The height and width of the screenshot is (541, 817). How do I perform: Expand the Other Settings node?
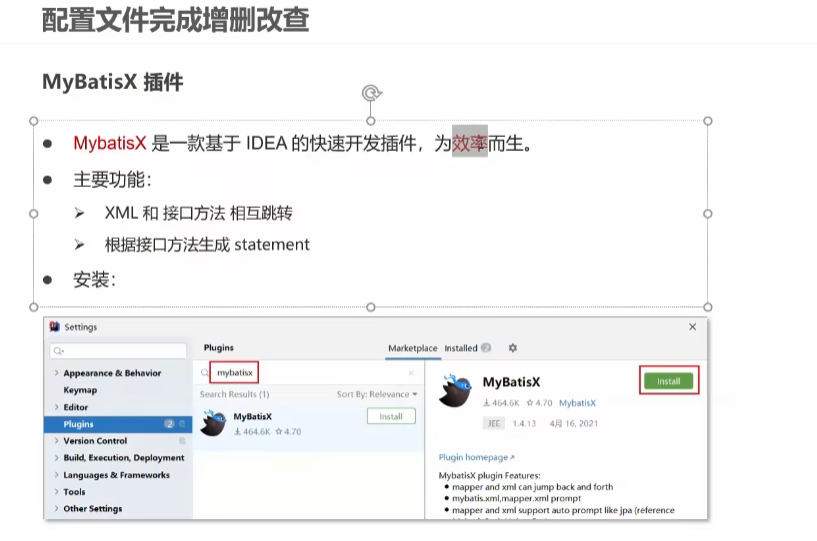[56, 508]
